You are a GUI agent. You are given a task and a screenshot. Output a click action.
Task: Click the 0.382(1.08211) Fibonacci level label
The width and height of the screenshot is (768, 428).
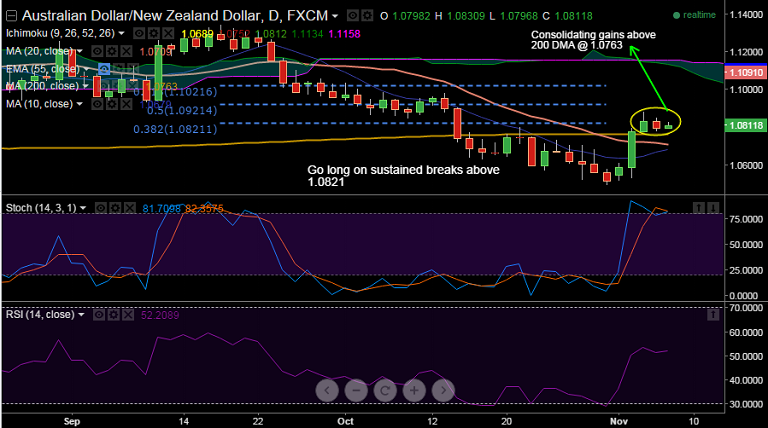pyautogui.click(x=175, y=129)
